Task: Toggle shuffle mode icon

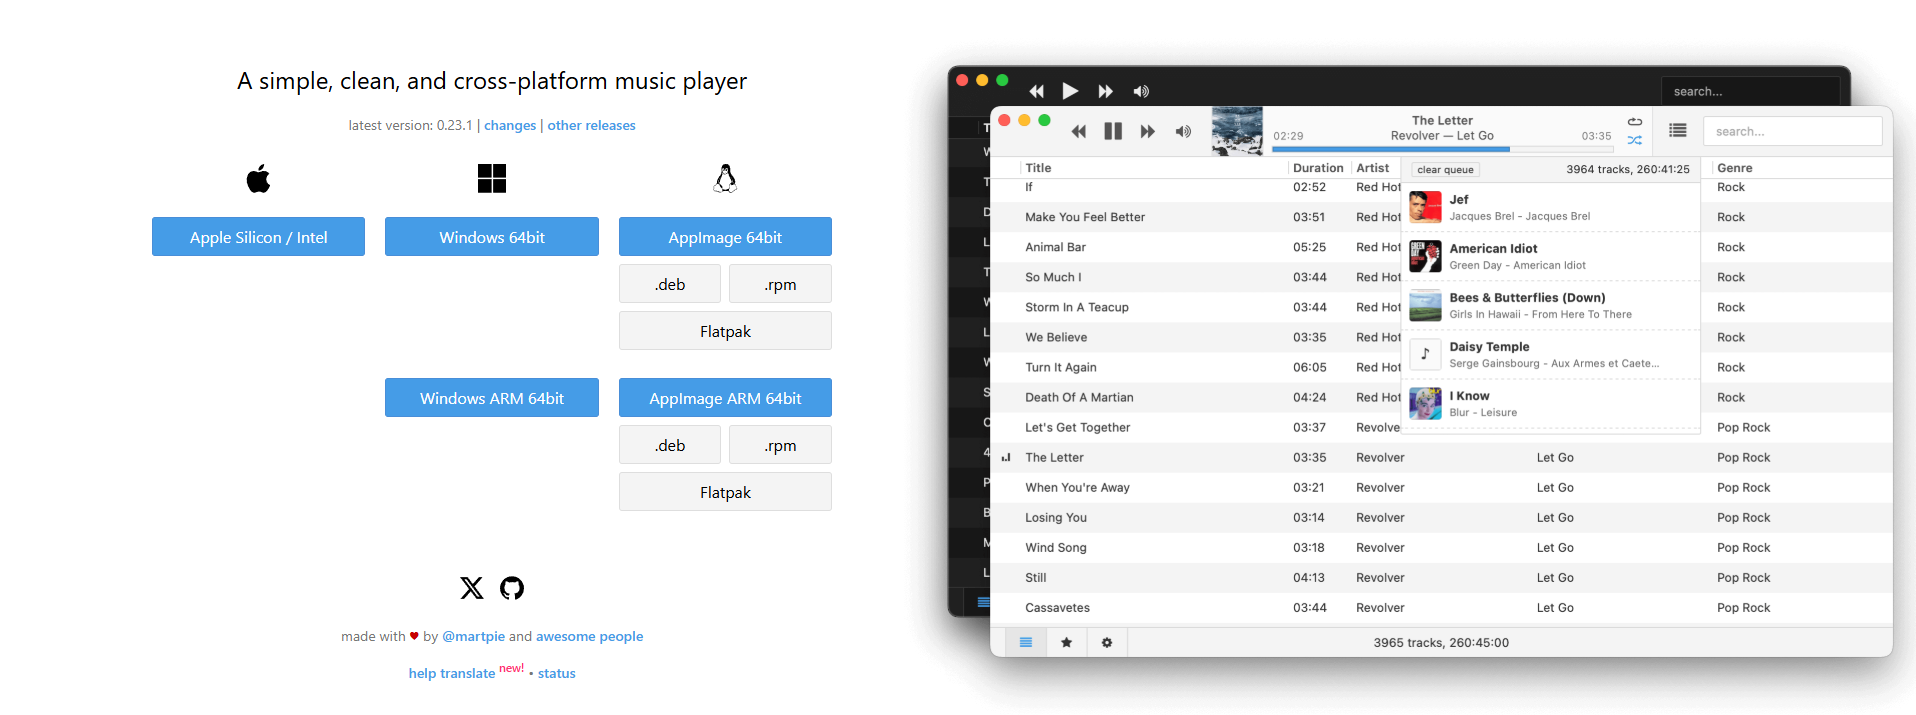Action: click(x=1634, y=141)
